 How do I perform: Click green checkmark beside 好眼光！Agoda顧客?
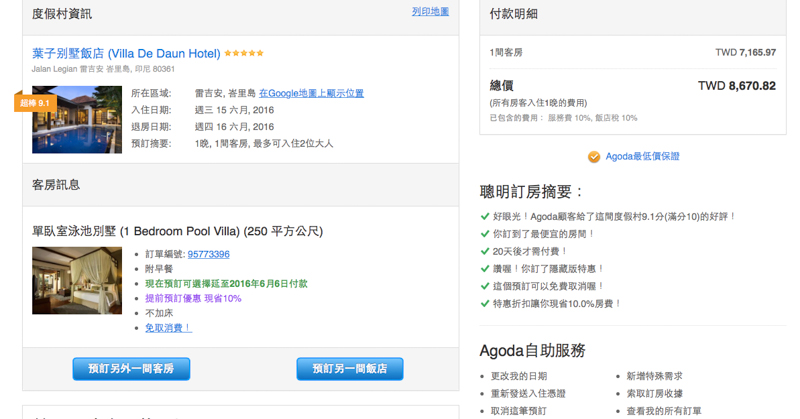485,216
